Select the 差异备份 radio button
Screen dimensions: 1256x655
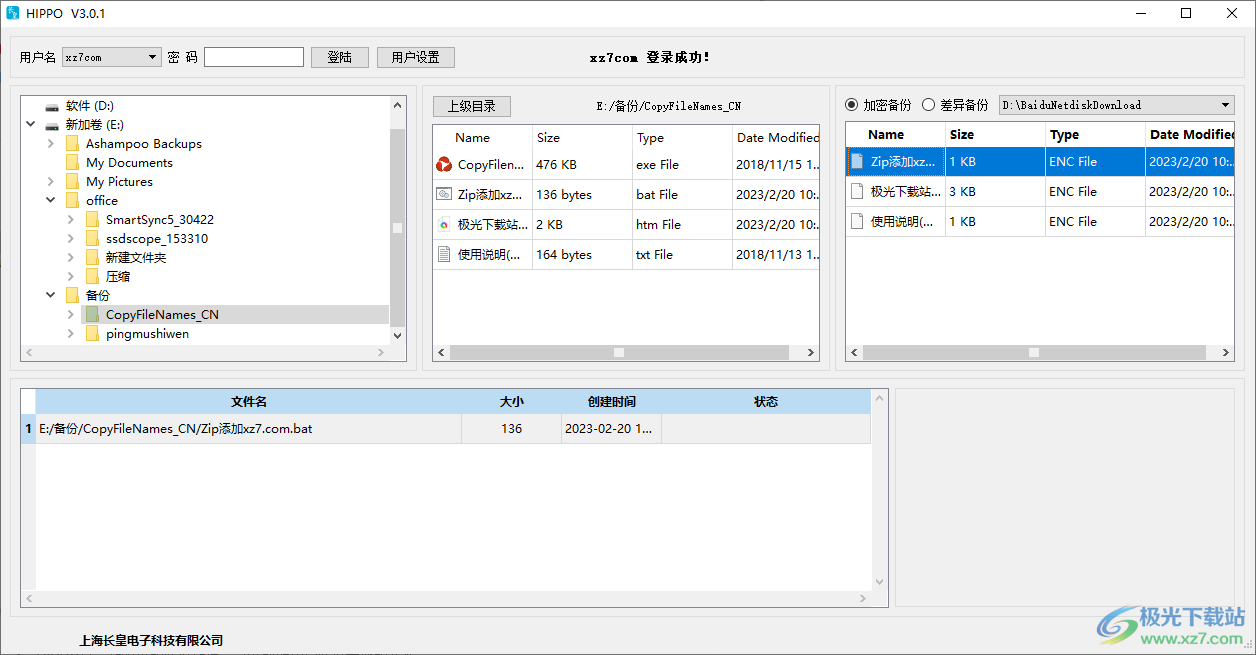pyautogui.click(x=928, y=105)
